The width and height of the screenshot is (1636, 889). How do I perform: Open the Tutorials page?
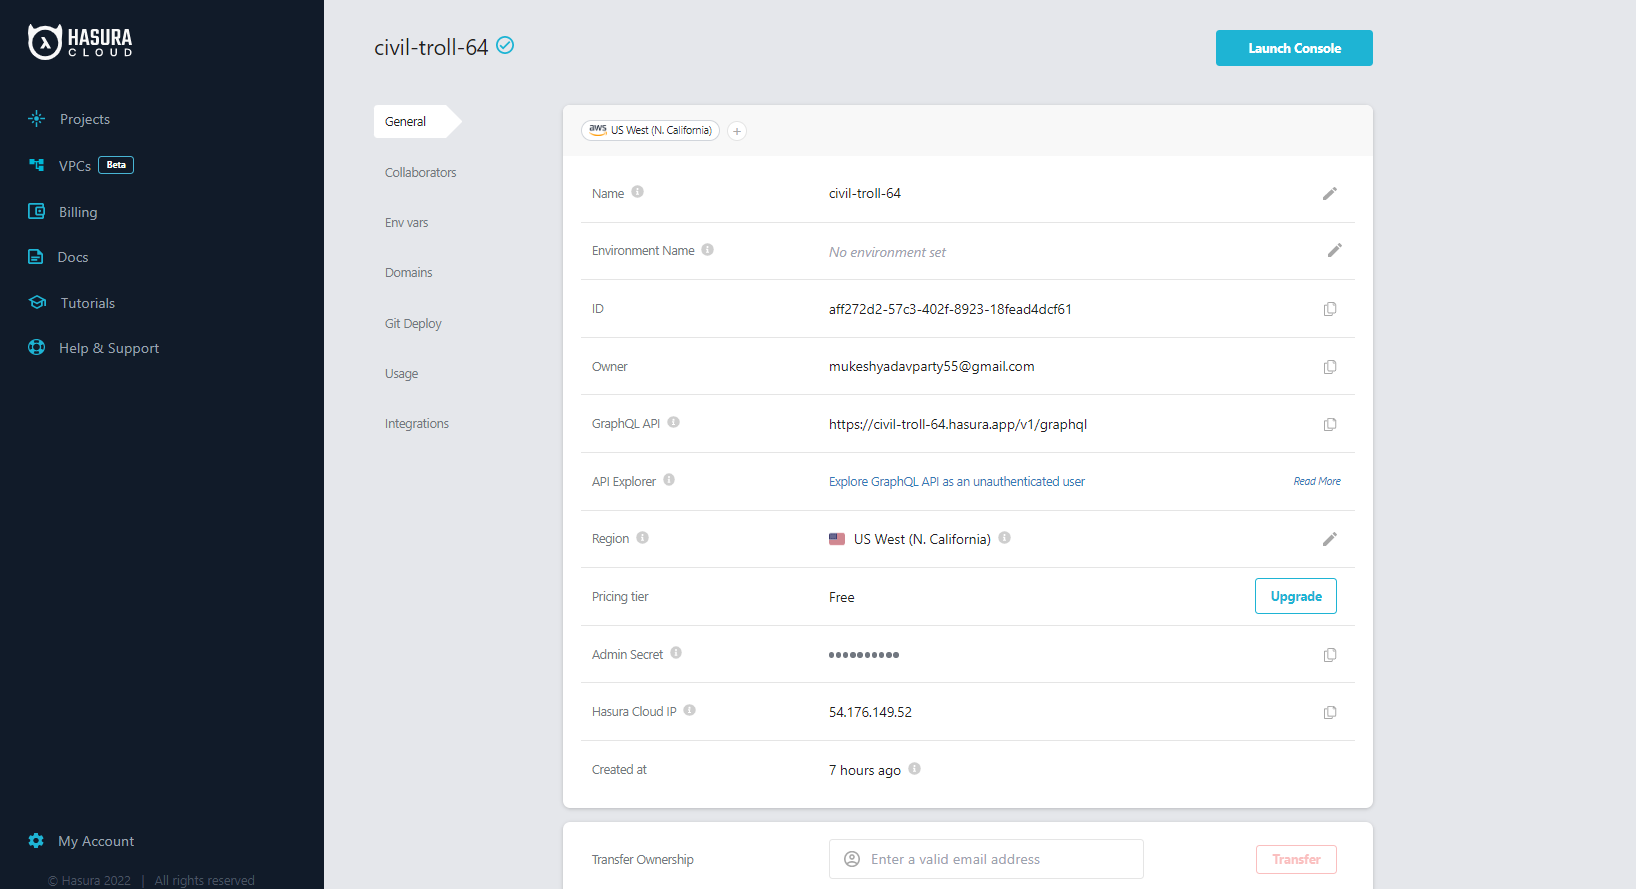coord(87,303)
